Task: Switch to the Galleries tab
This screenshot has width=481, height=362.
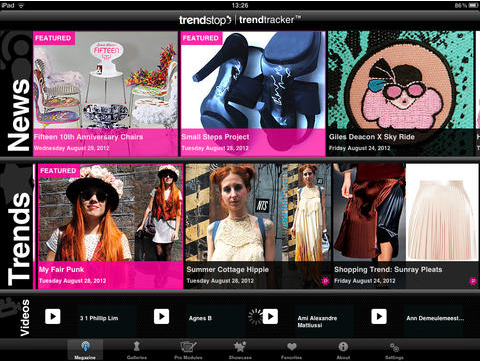Action: (x=137, y=350)
